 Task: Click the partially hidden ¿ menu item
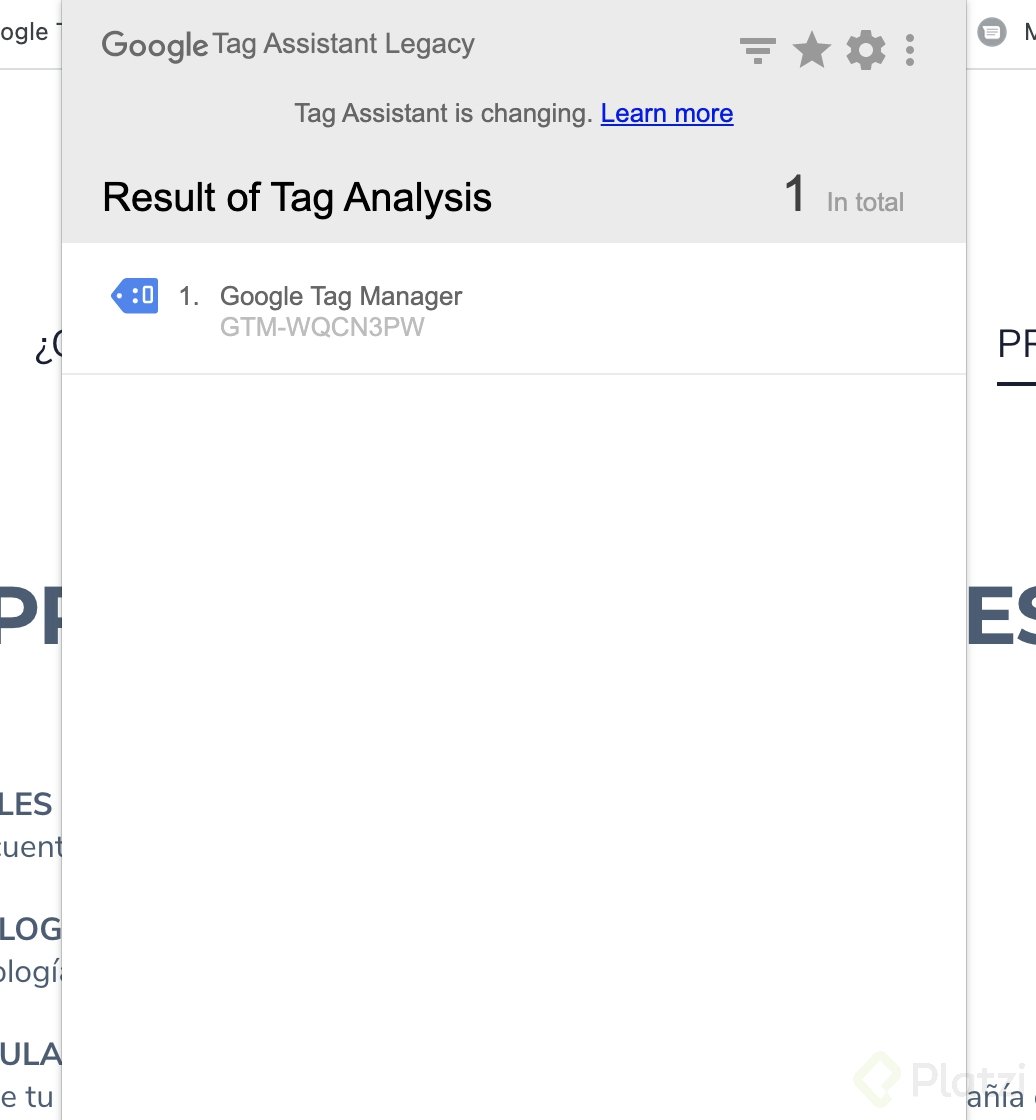(47, 347)
